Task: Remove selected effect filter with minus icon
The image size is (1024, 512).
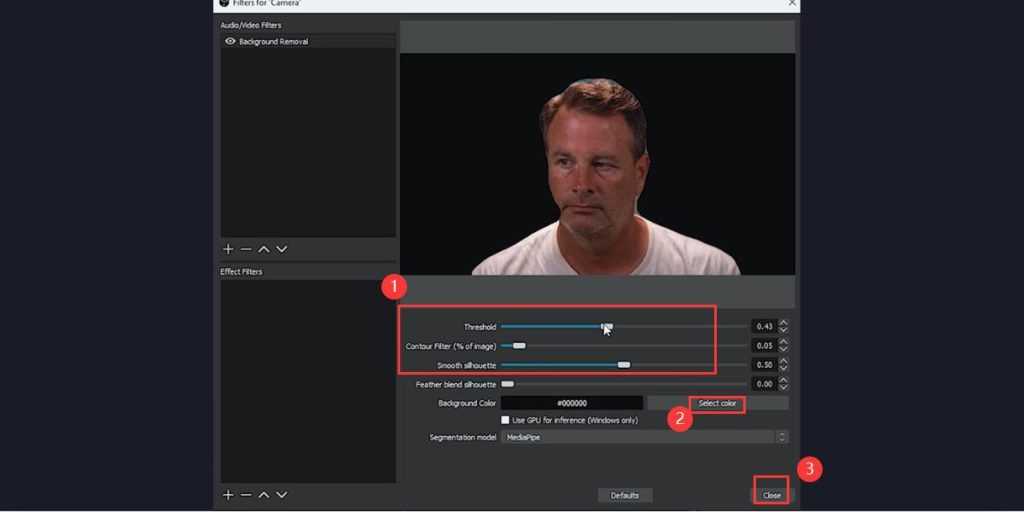Action: coord(246,495)
